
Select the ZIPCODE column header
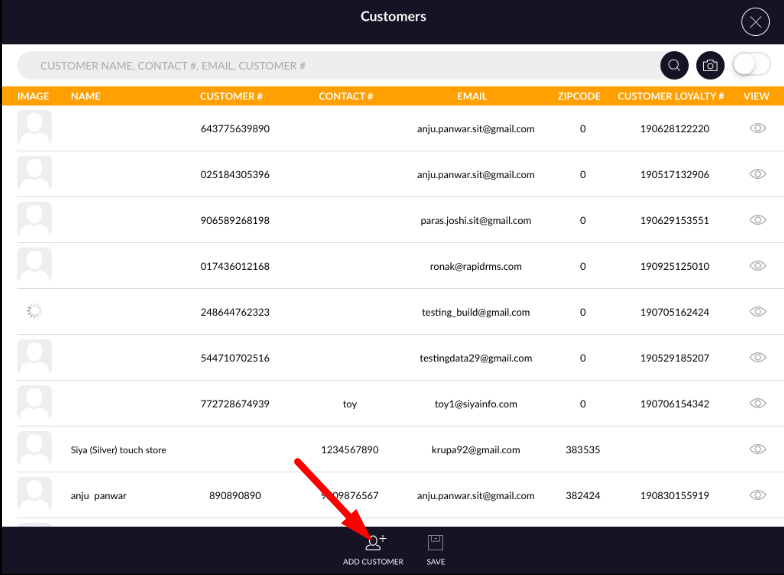[x=579, y=96]
